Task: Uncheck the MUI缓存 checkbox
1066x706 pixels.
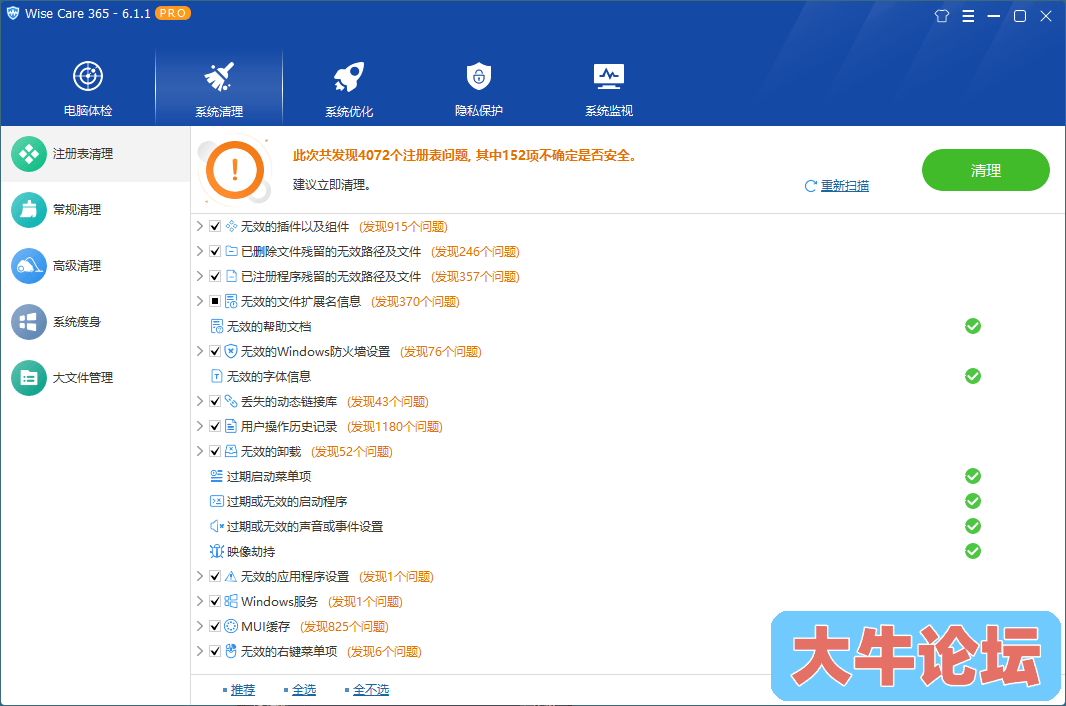Action: pos(215,626)
